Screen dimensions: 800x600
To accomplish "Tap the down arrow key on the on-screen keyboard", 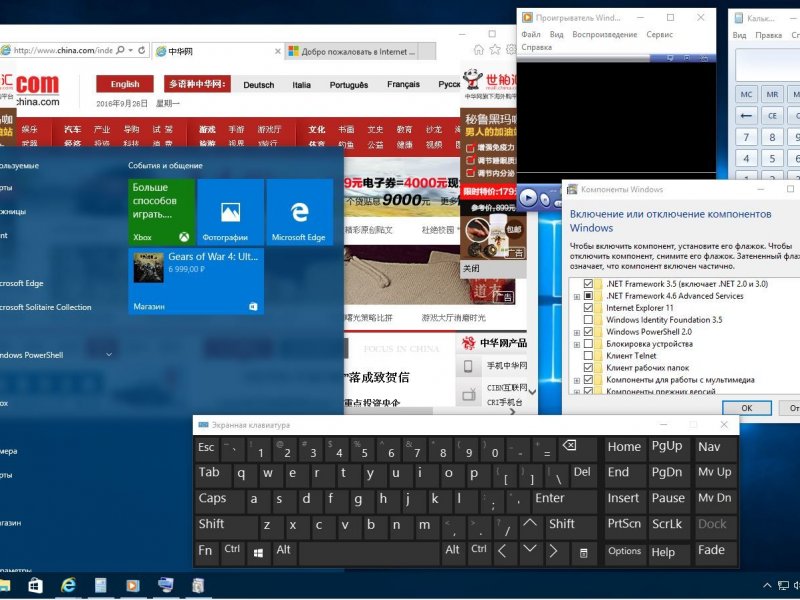I will click(530, 552).
